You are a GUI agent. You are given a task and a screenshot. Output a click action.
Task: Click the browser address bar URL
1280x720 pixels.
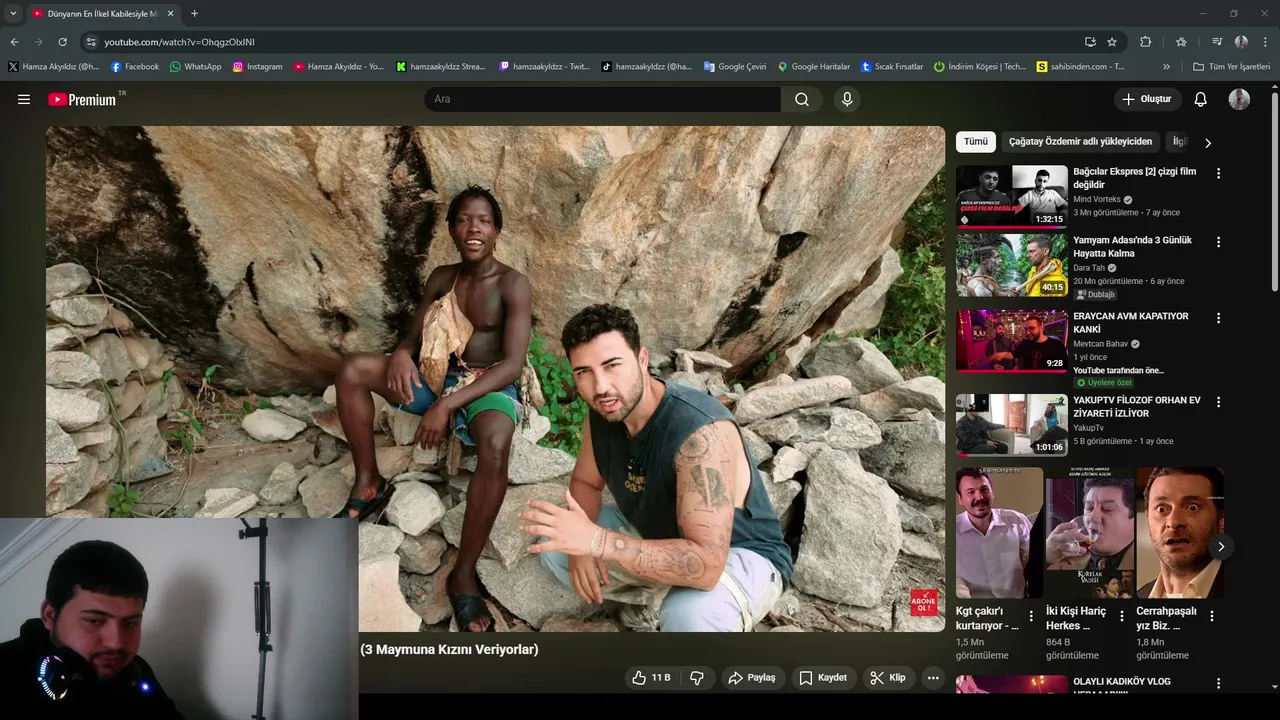coord(179,42)
